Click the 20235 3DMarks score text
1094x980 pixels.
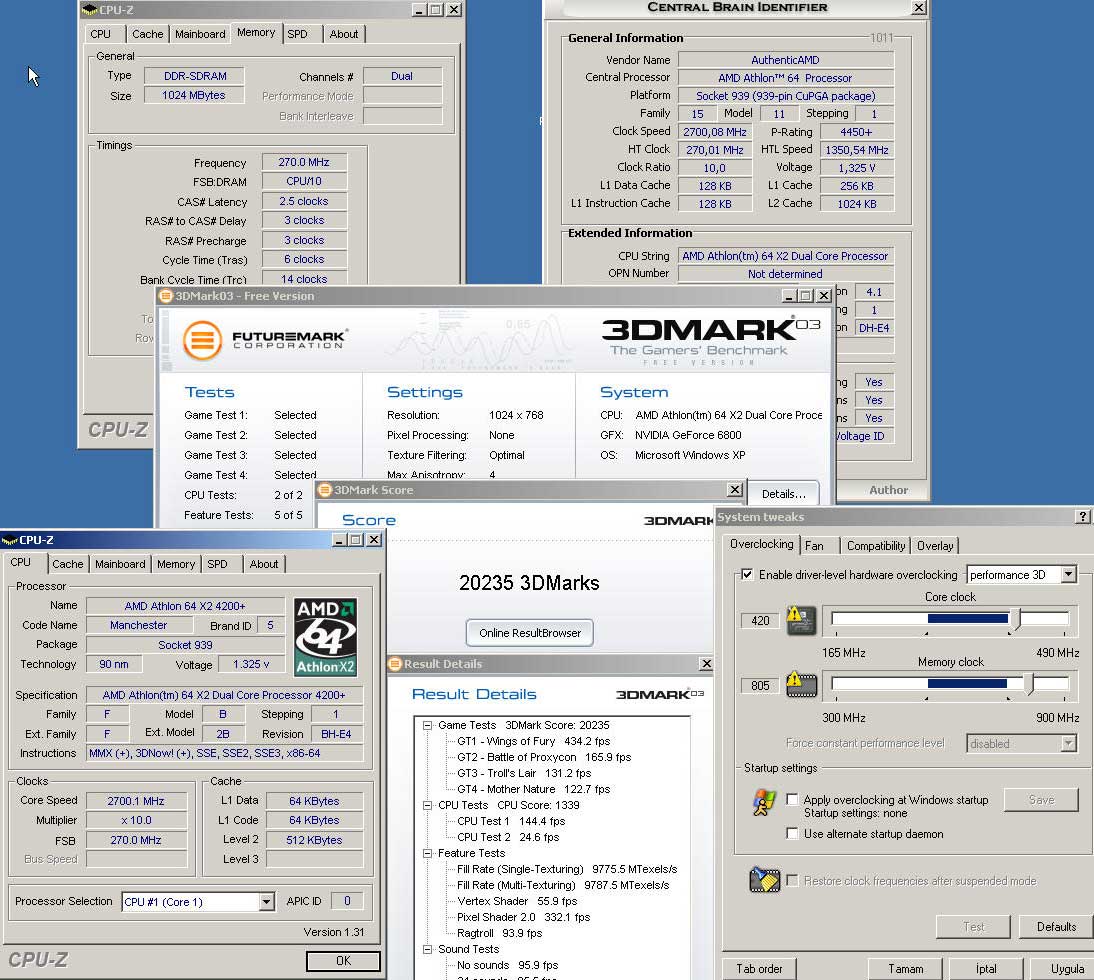[529, 582]
